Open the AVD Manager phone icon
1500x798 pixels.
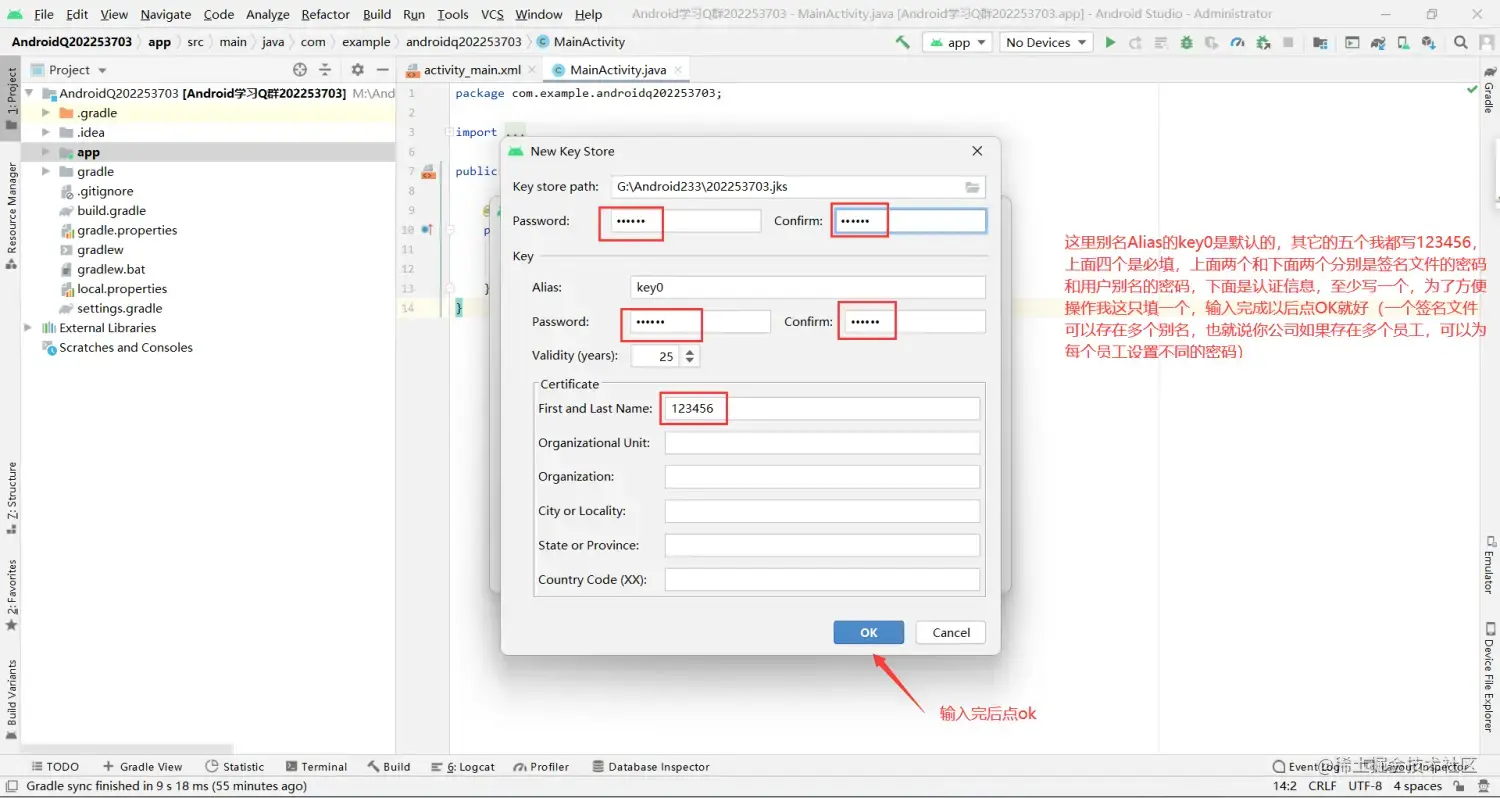click(x=1404, y=42)
